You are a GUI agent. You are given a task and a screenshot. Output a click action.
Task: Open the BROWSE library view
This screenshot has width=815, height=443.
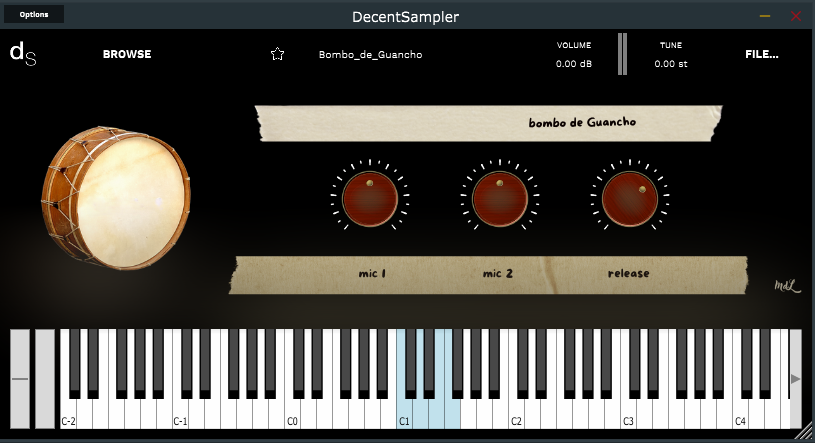point(127,54)
